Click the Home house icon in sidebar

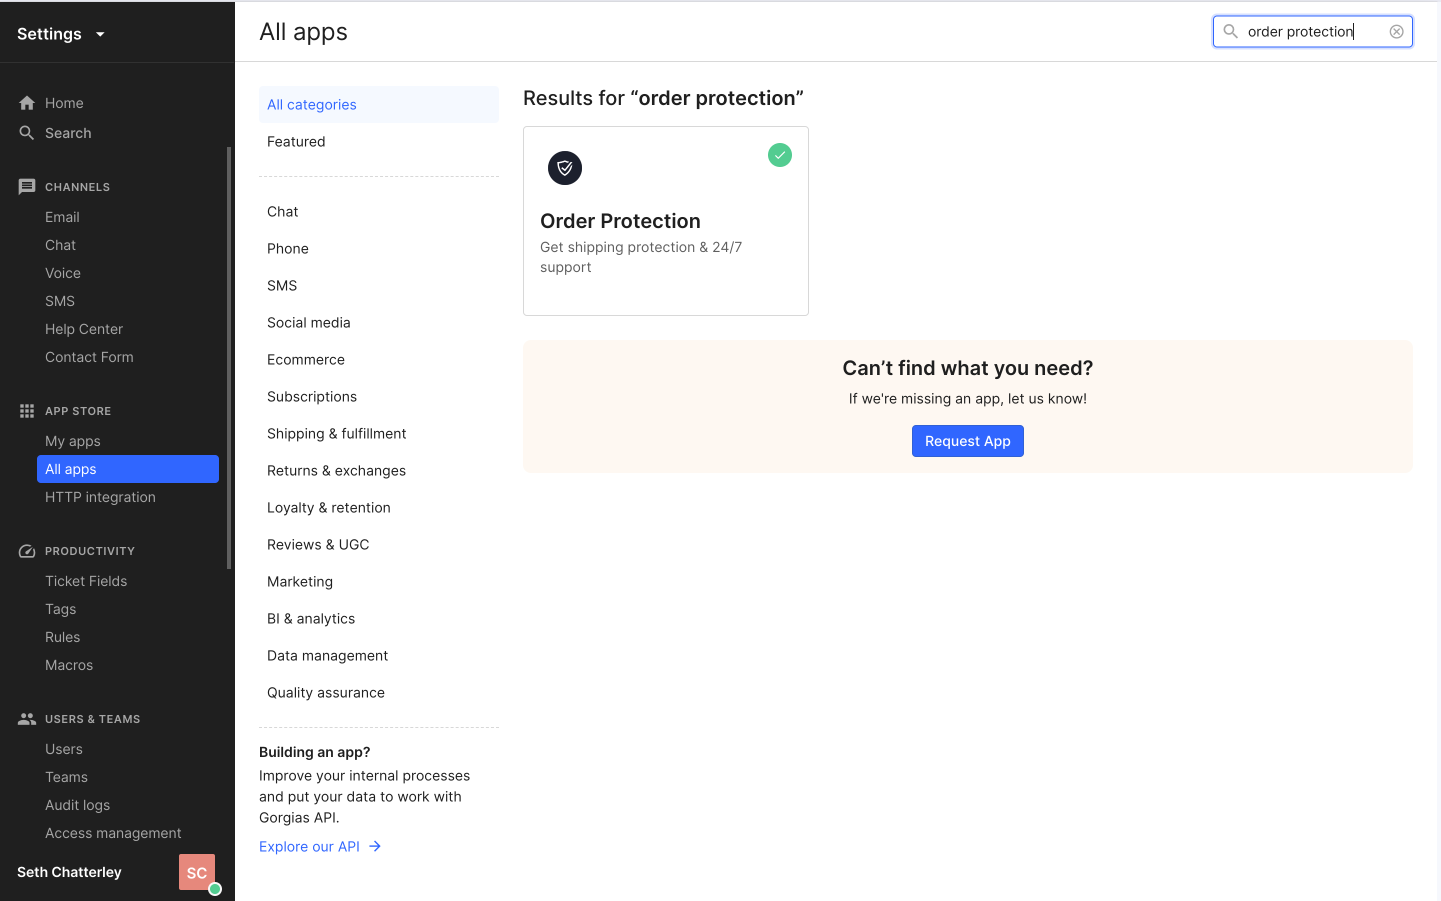click(x=27, y=103)
